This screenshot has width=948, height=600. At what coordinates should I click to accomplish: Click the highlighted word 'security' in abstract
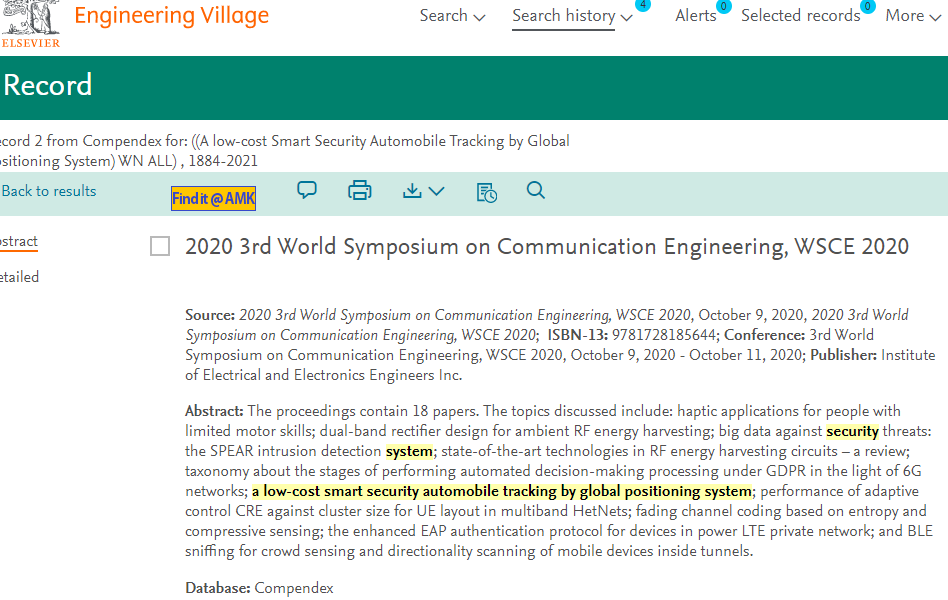pyautogui.click(x=852, y=431)
